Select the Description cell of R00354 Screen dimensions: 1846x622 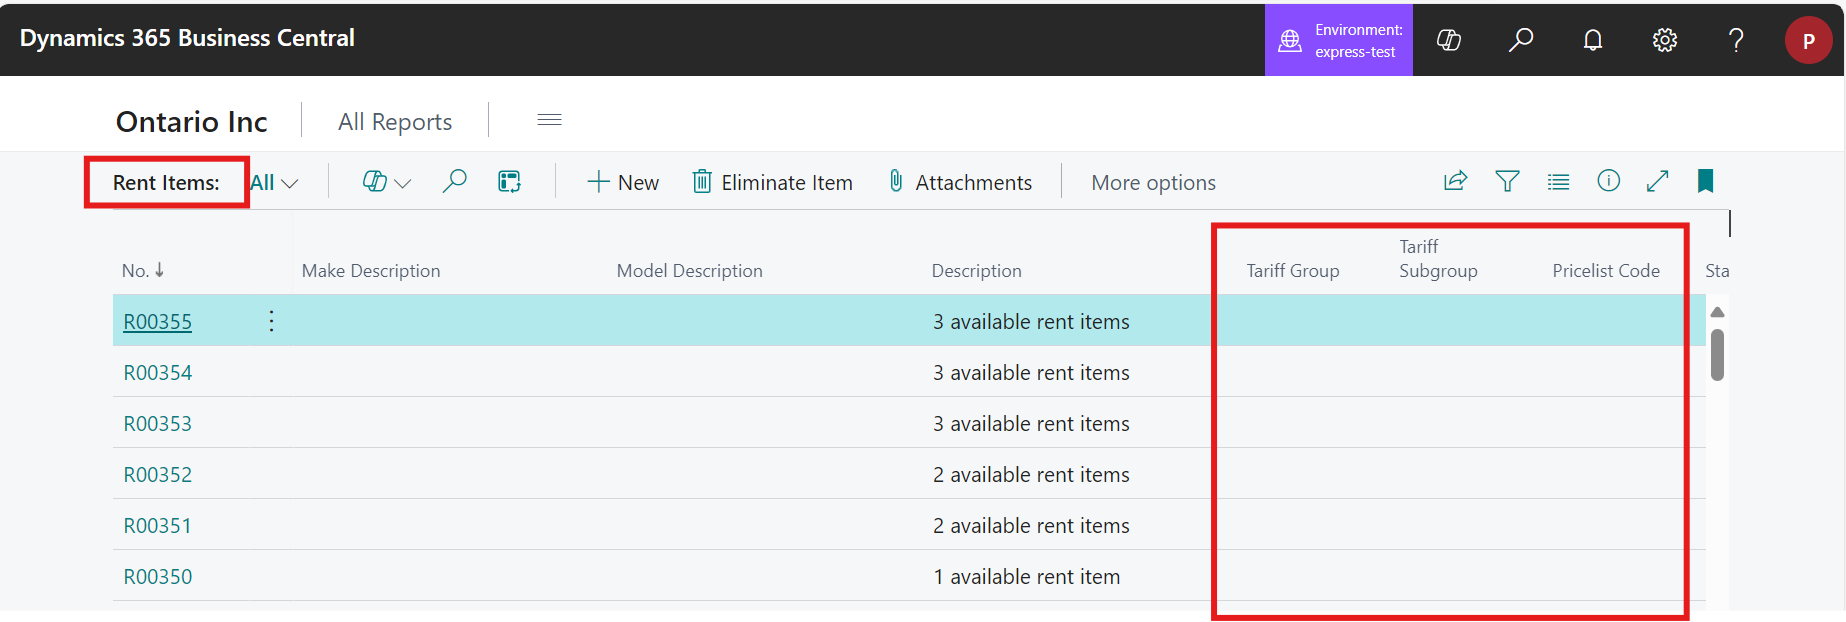1031,373
